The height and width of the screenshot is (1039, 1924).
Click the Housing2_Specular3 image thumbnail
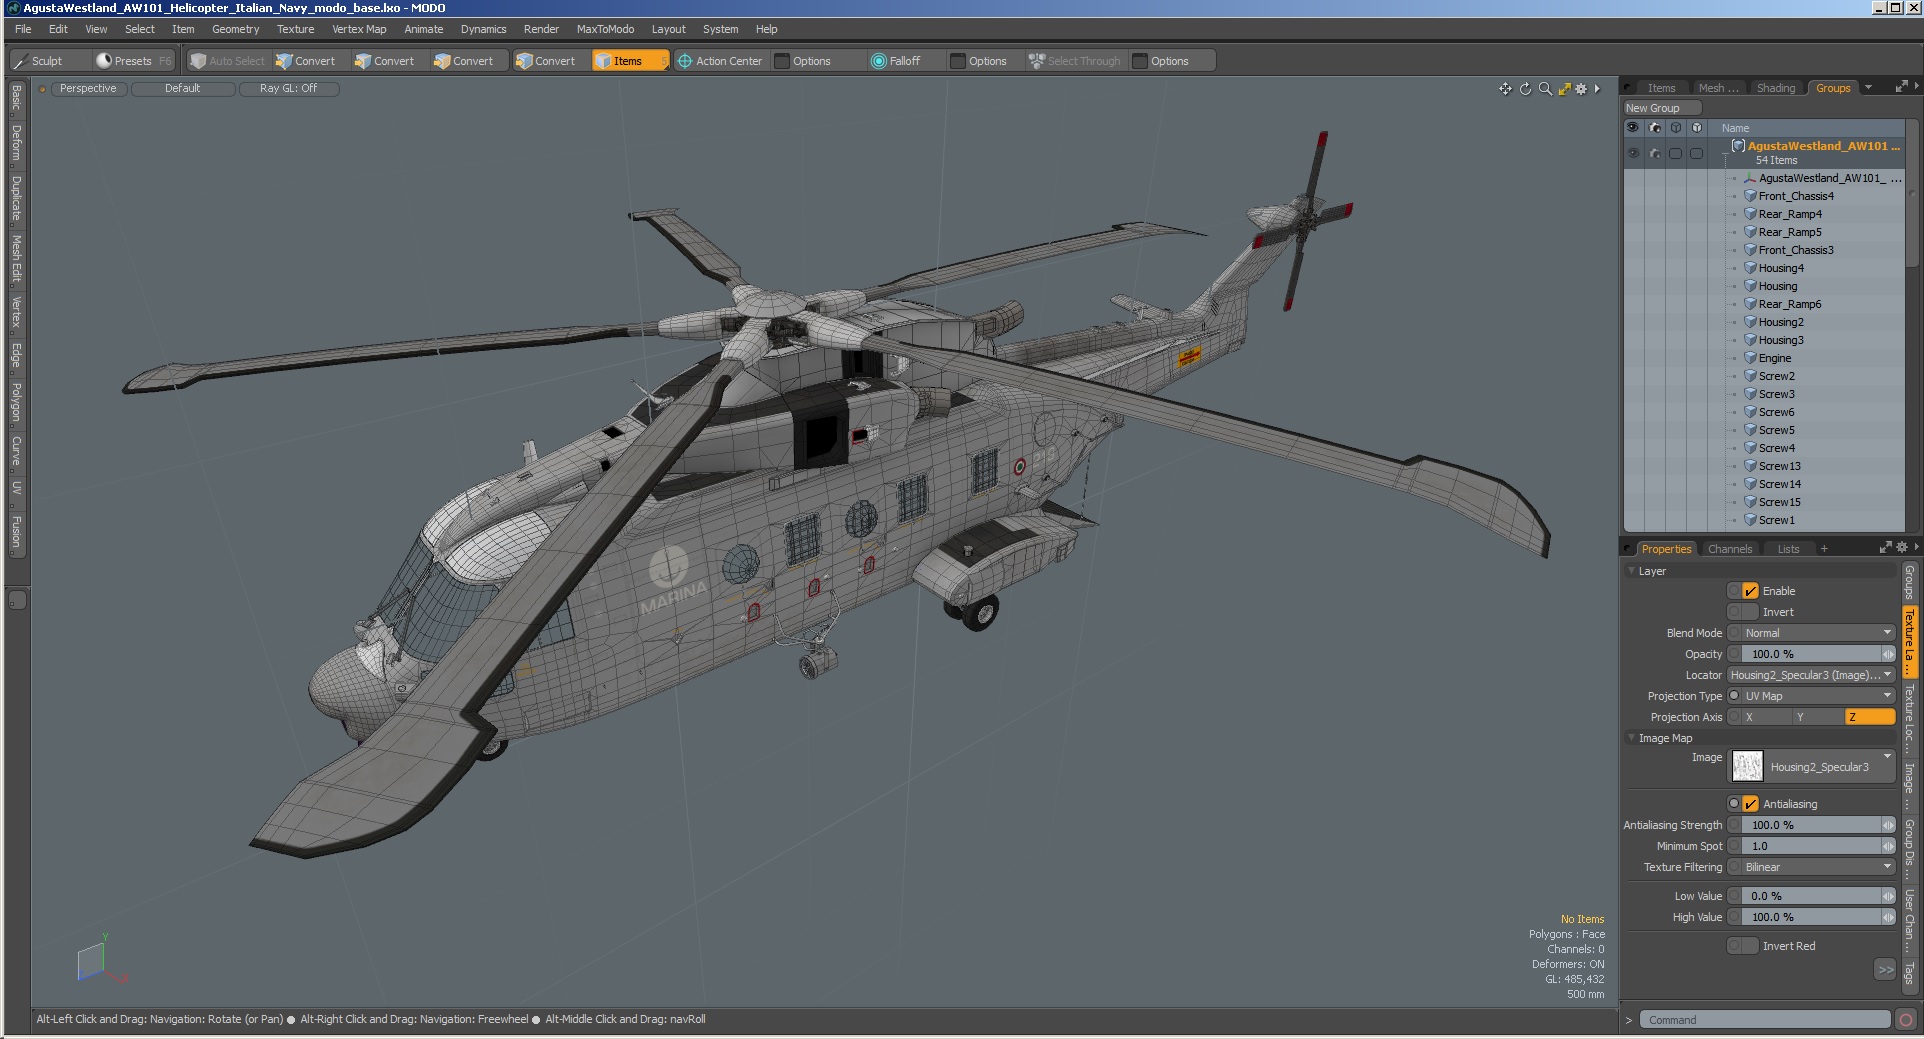click(1747, 767)
